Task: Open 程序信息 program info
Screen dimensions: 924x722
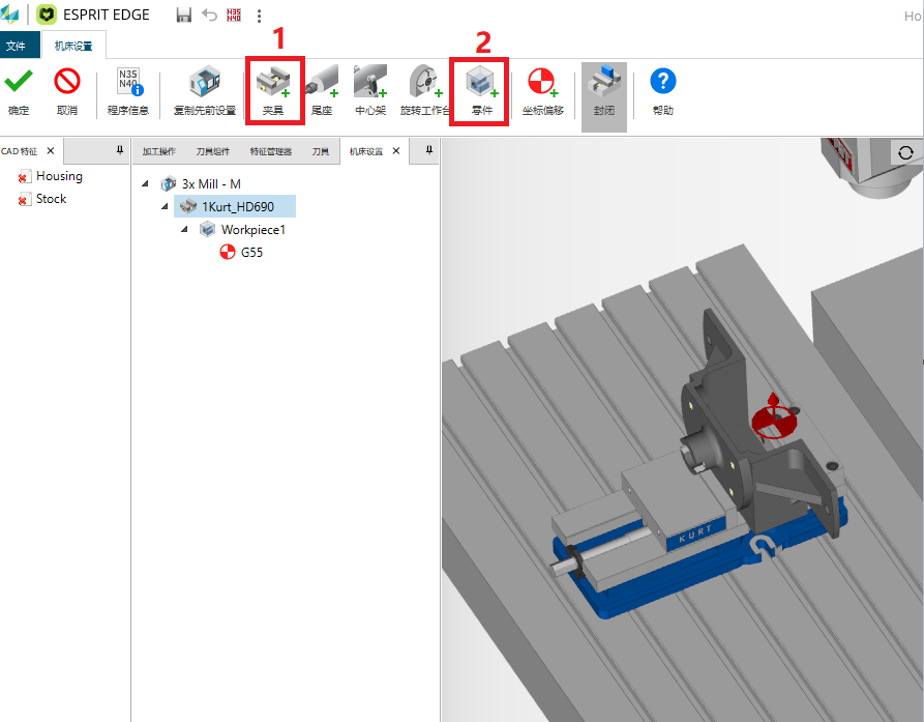Action: 128,91
